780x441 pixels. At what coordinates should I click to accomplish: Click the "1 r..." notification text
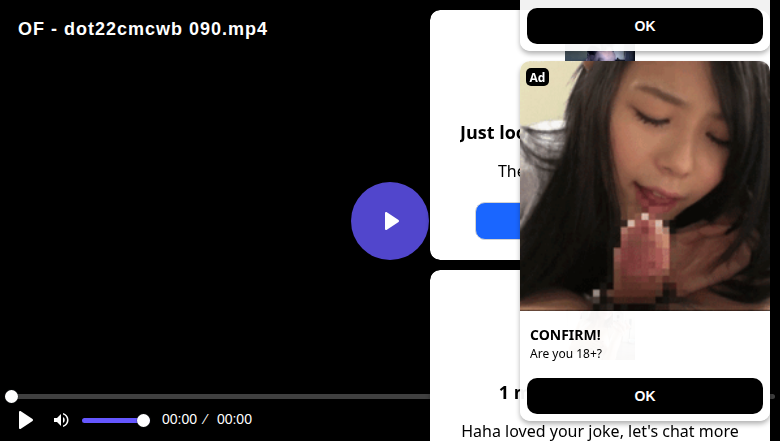click(509, 393)
